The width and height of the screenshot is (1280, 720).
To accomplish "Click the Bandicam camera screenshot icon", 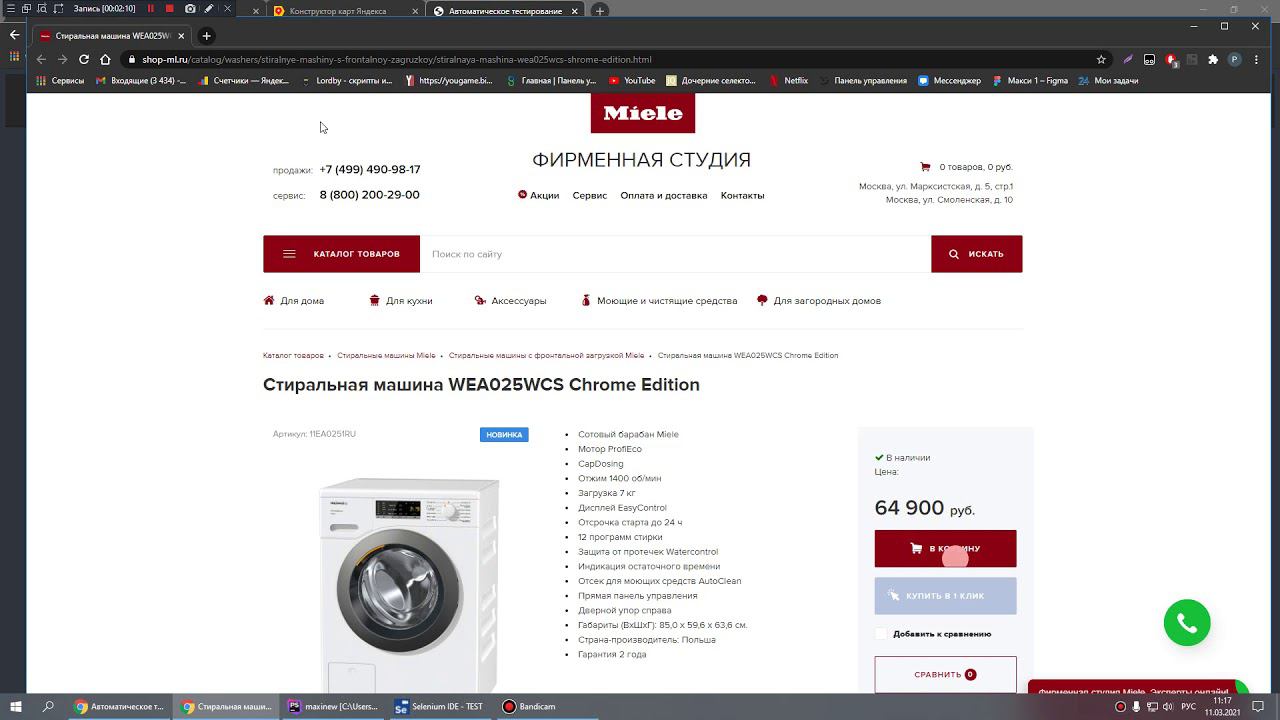I will pos(190,9).
